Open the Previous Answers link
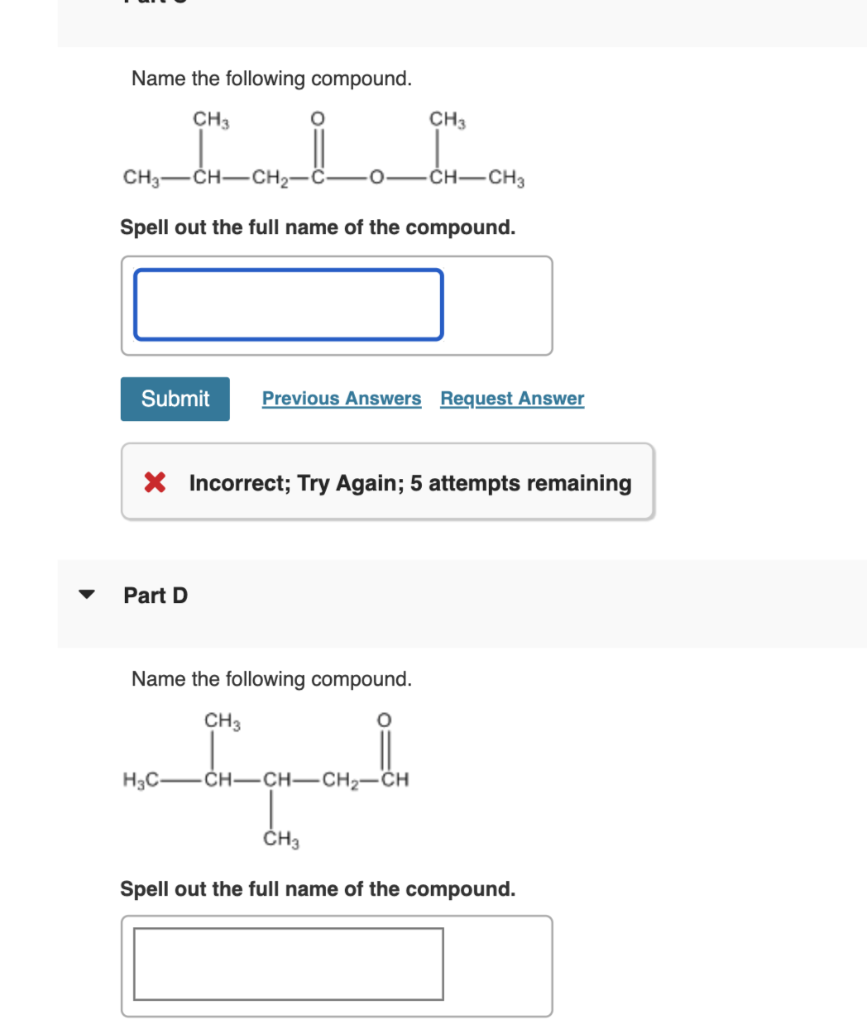Screen dimensions: 867x1024 pos(341,398)
